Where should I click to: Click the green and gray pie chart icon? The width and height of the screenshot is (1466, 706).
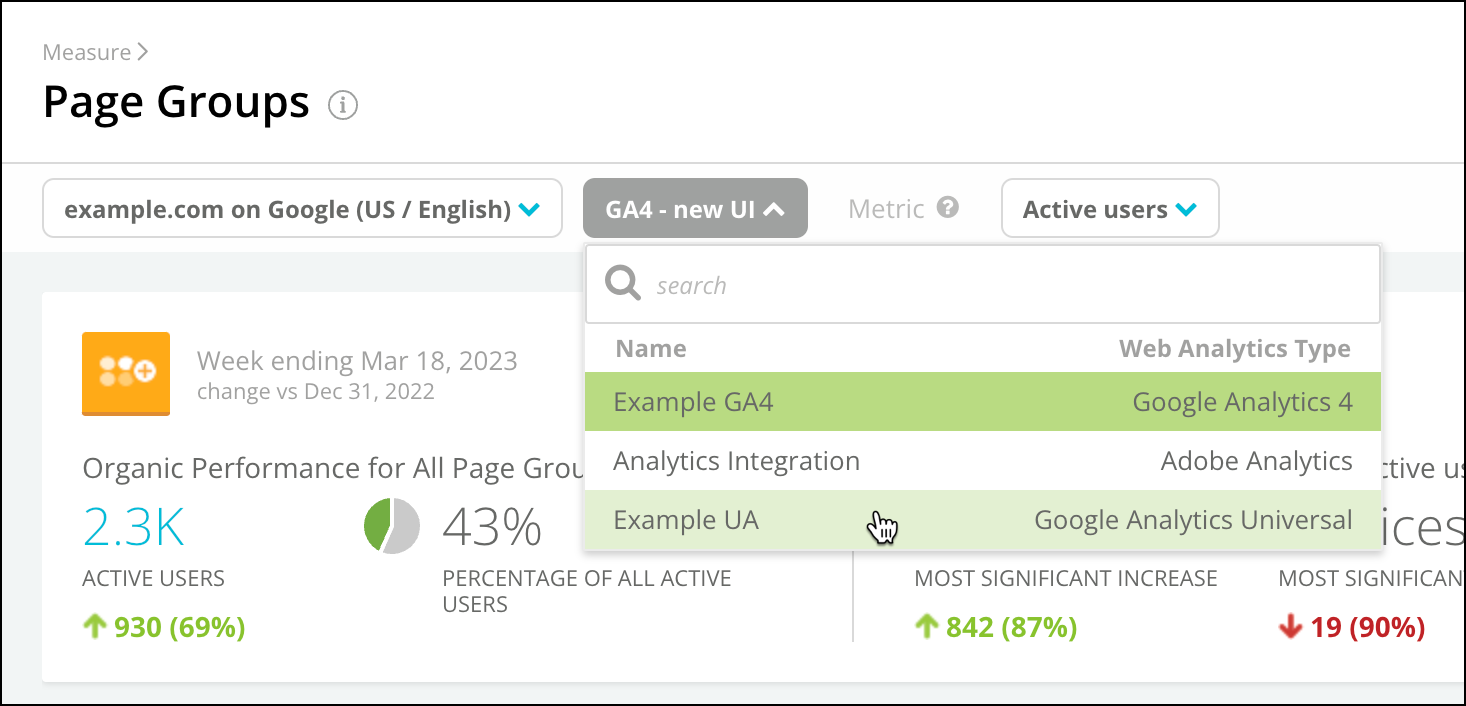392,525
